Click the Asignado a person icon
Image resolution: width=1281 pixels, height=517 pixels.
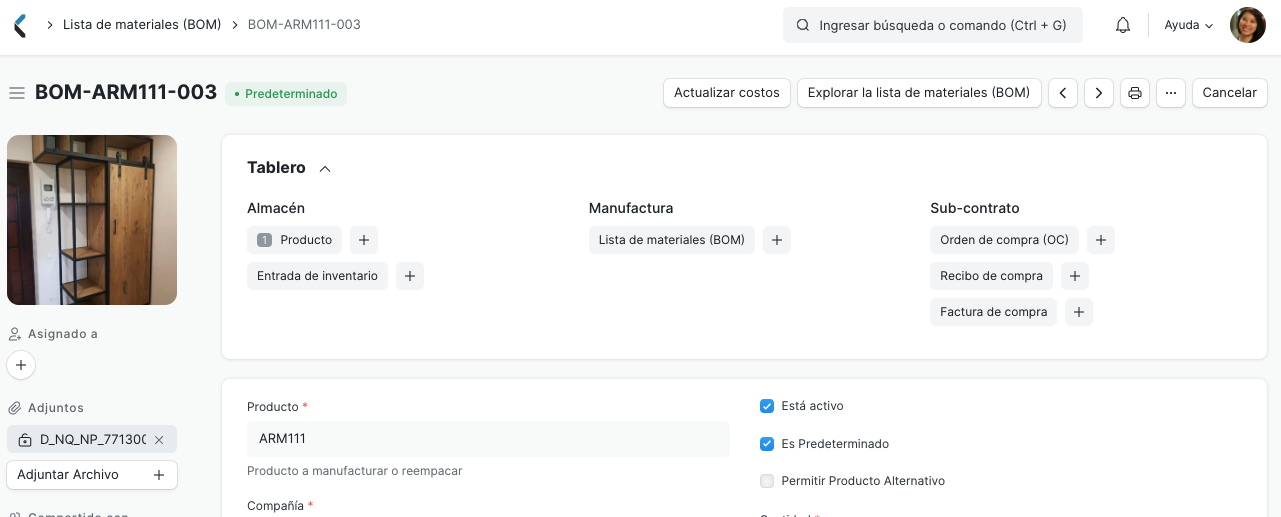point(15,334)
